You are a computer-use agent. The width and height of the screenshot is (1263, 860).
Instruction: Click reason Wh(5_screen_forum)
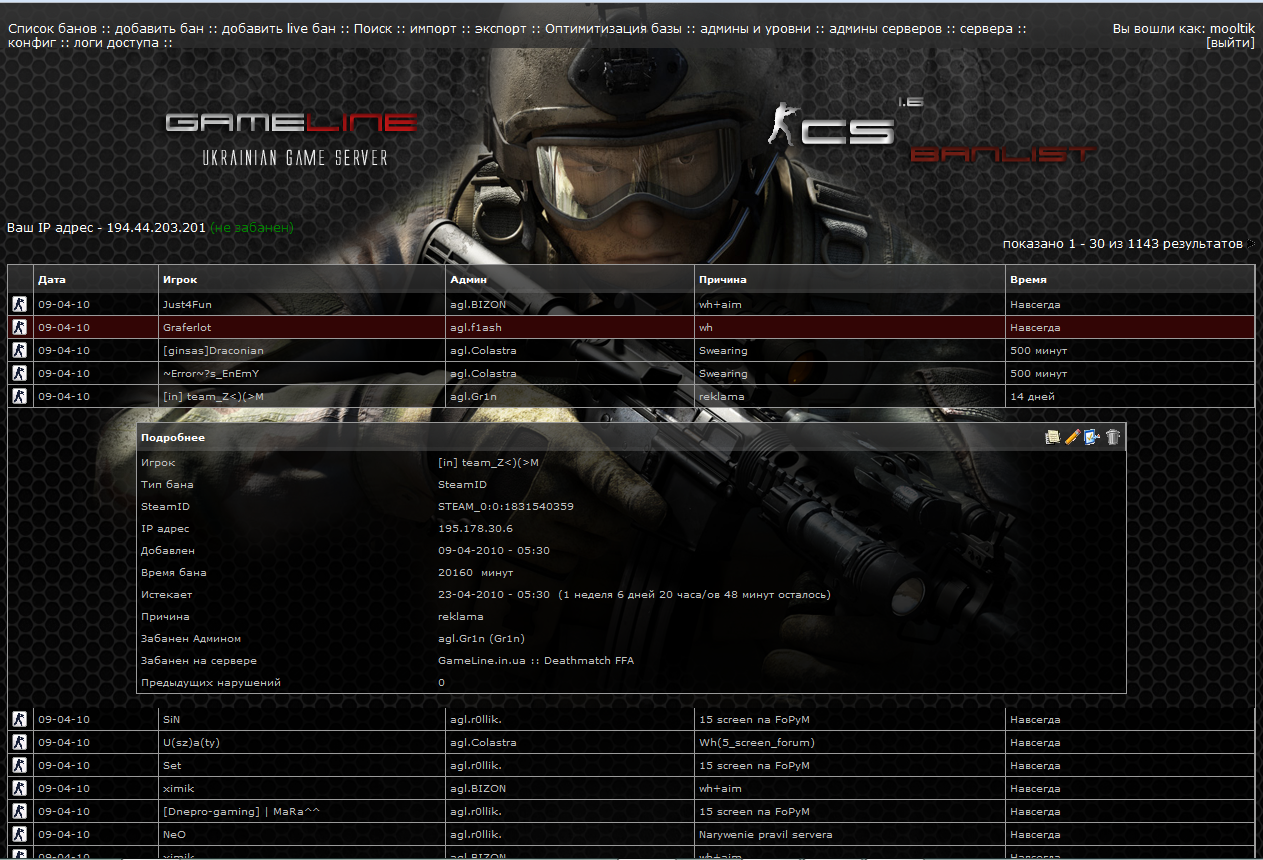[x=757, y=742]
